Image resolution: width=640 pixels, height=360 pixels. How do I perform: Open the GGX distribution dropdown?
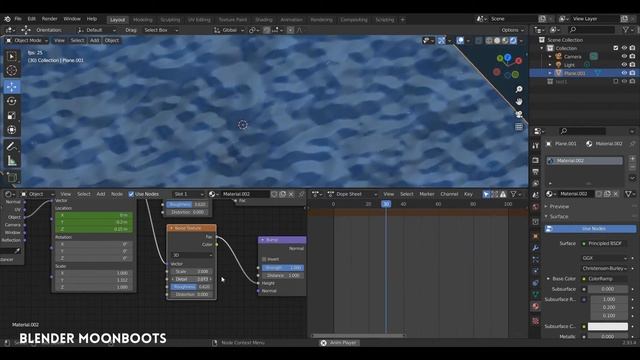(x=604, y=258)
